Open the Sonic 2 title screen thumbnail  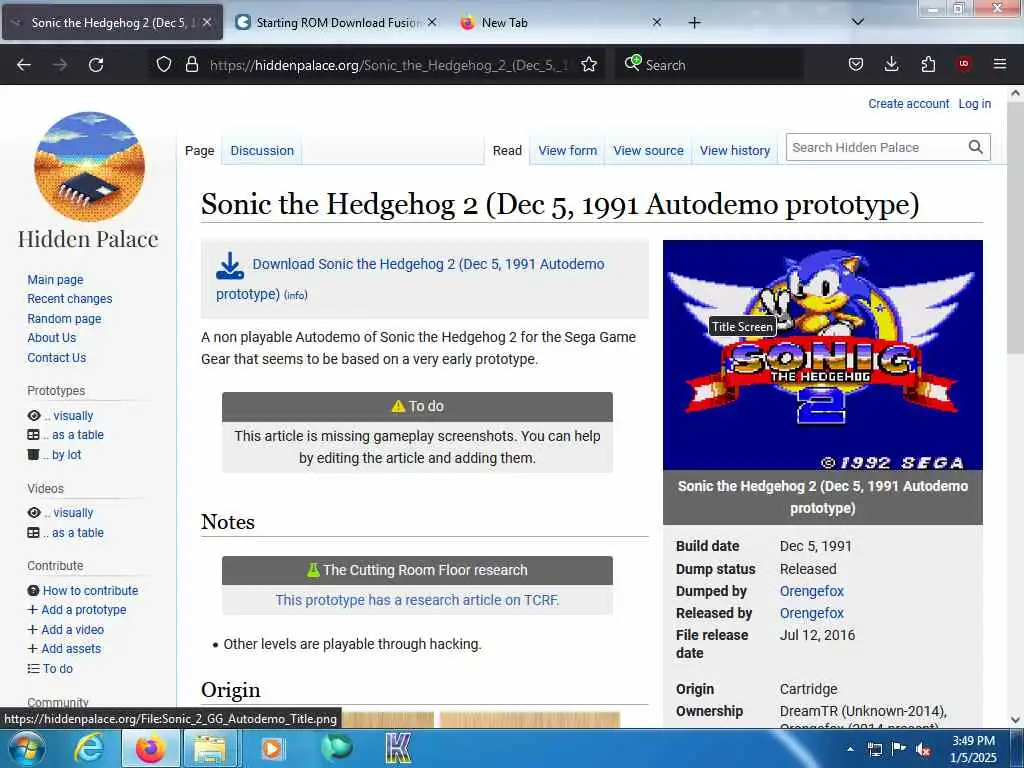pyautogui.click(x=823, y=355)
